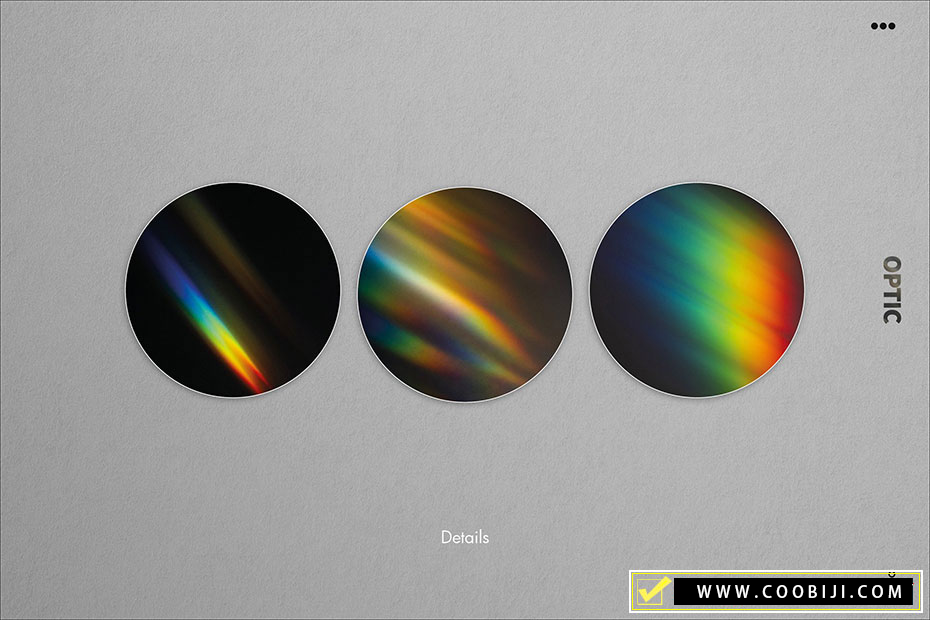The width and height of the screenshot is (930, 620).
Task: Select the right circular spectrum thumbnail
Action: [697, 289]
